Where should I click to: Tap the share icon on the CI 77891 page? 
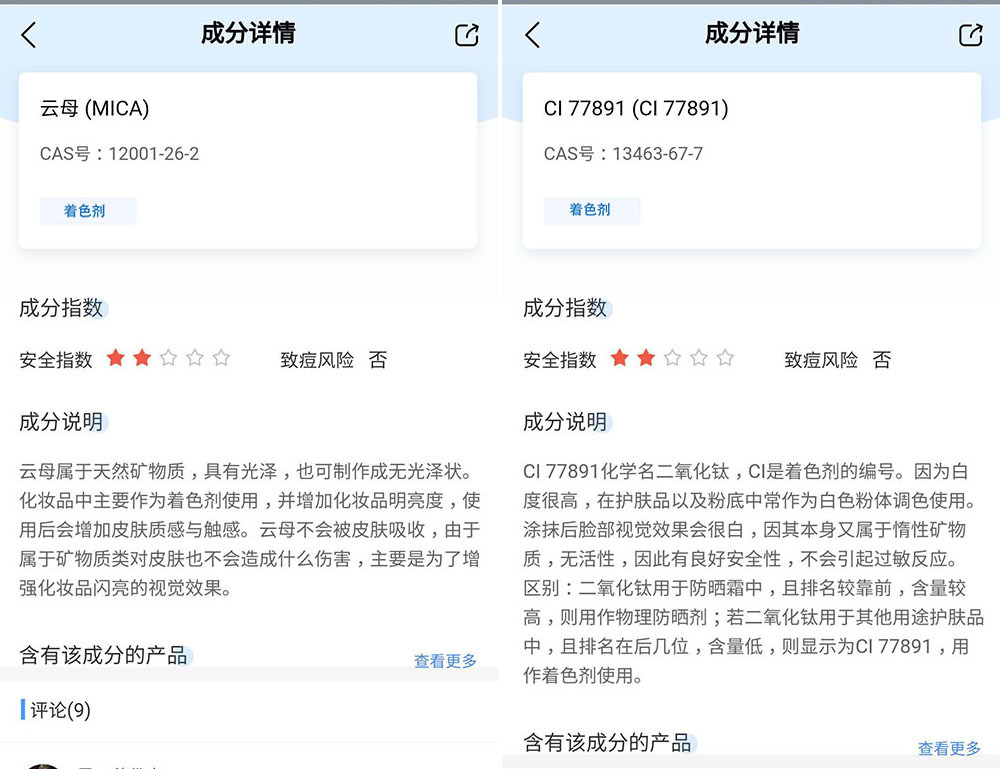pyautogui.click(x=969, y=33)
